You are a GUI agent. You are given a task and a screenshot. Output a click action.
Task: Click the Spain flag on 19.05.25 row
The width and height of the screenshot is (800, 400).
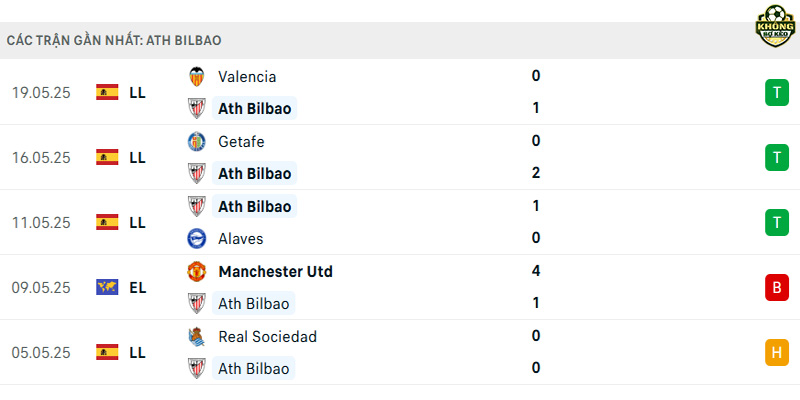coord(107,92)
